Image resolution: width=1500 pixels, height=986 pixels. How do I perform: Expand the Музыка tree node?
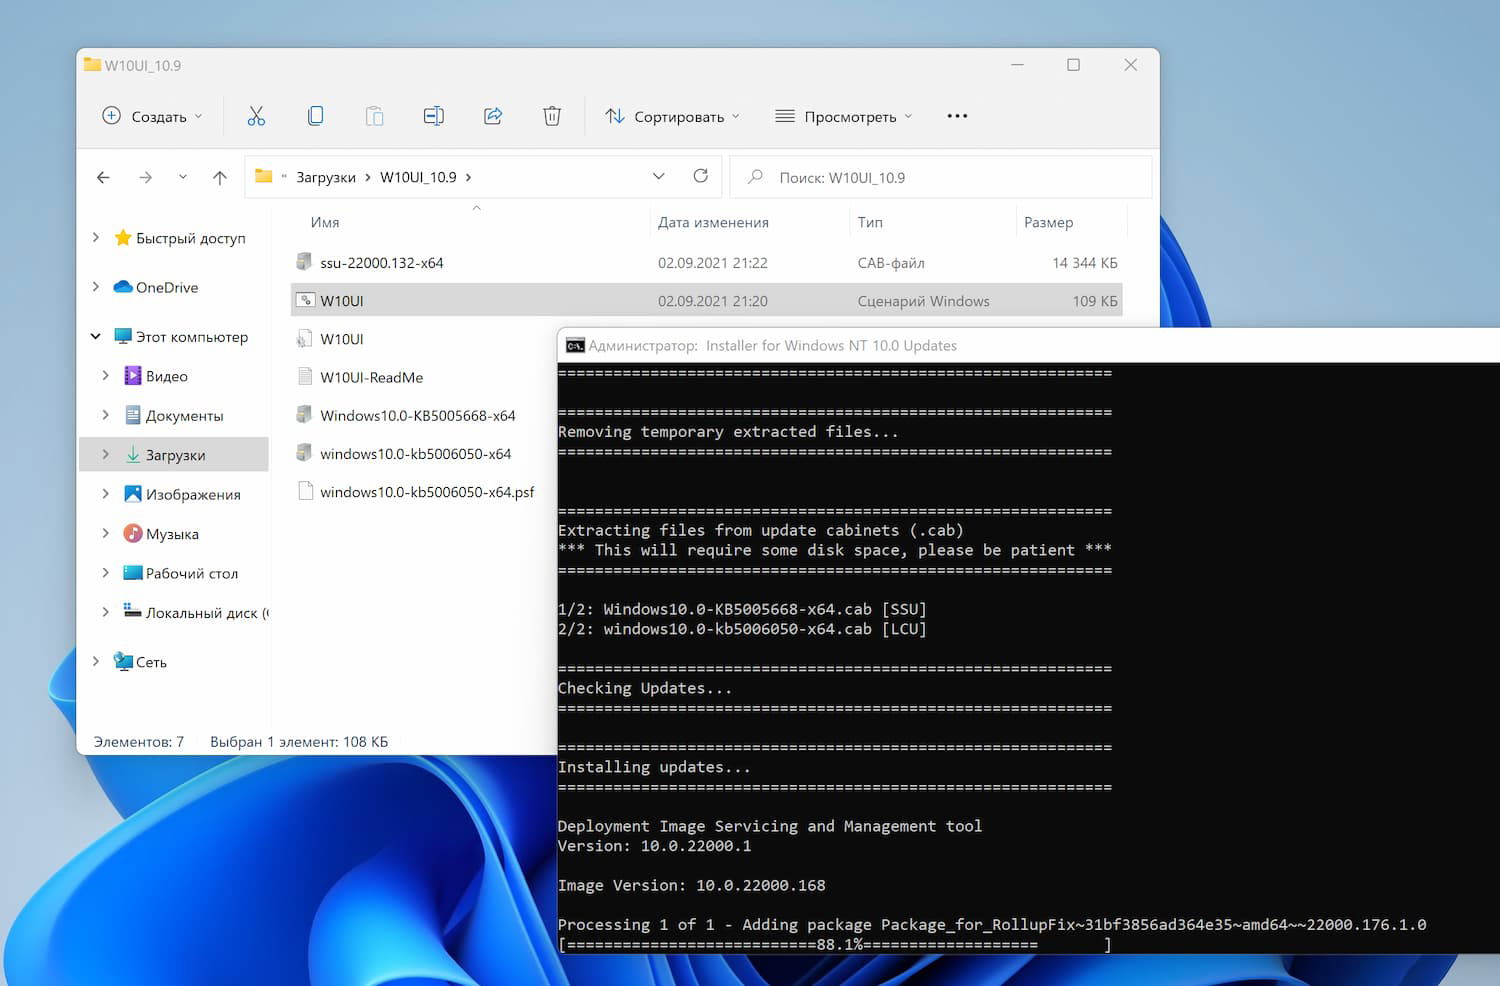click(x=106, y=534)
